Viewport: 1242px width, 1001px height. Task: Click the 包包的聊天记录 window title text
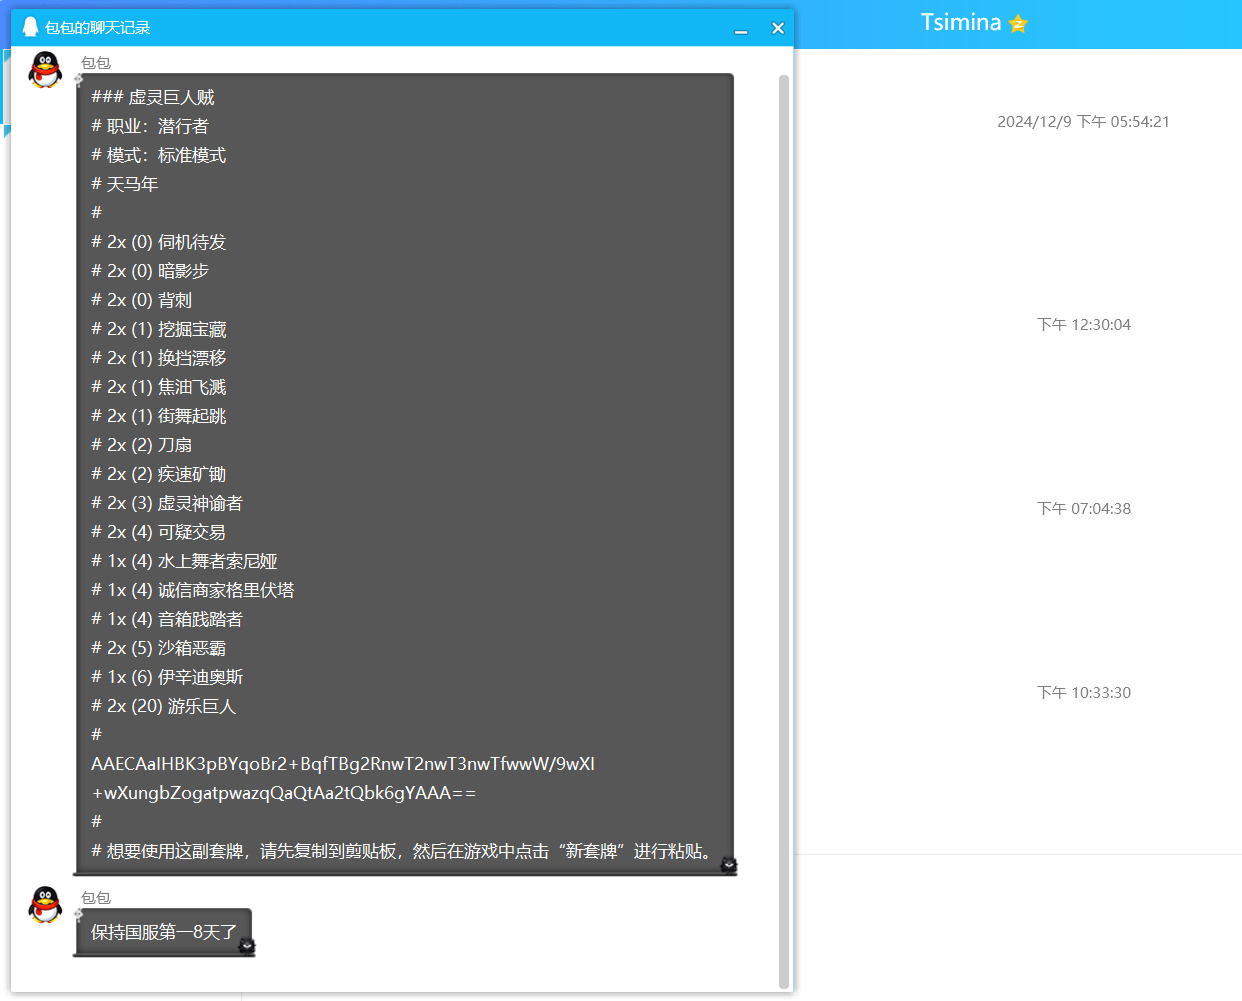(x=97, y=28)
